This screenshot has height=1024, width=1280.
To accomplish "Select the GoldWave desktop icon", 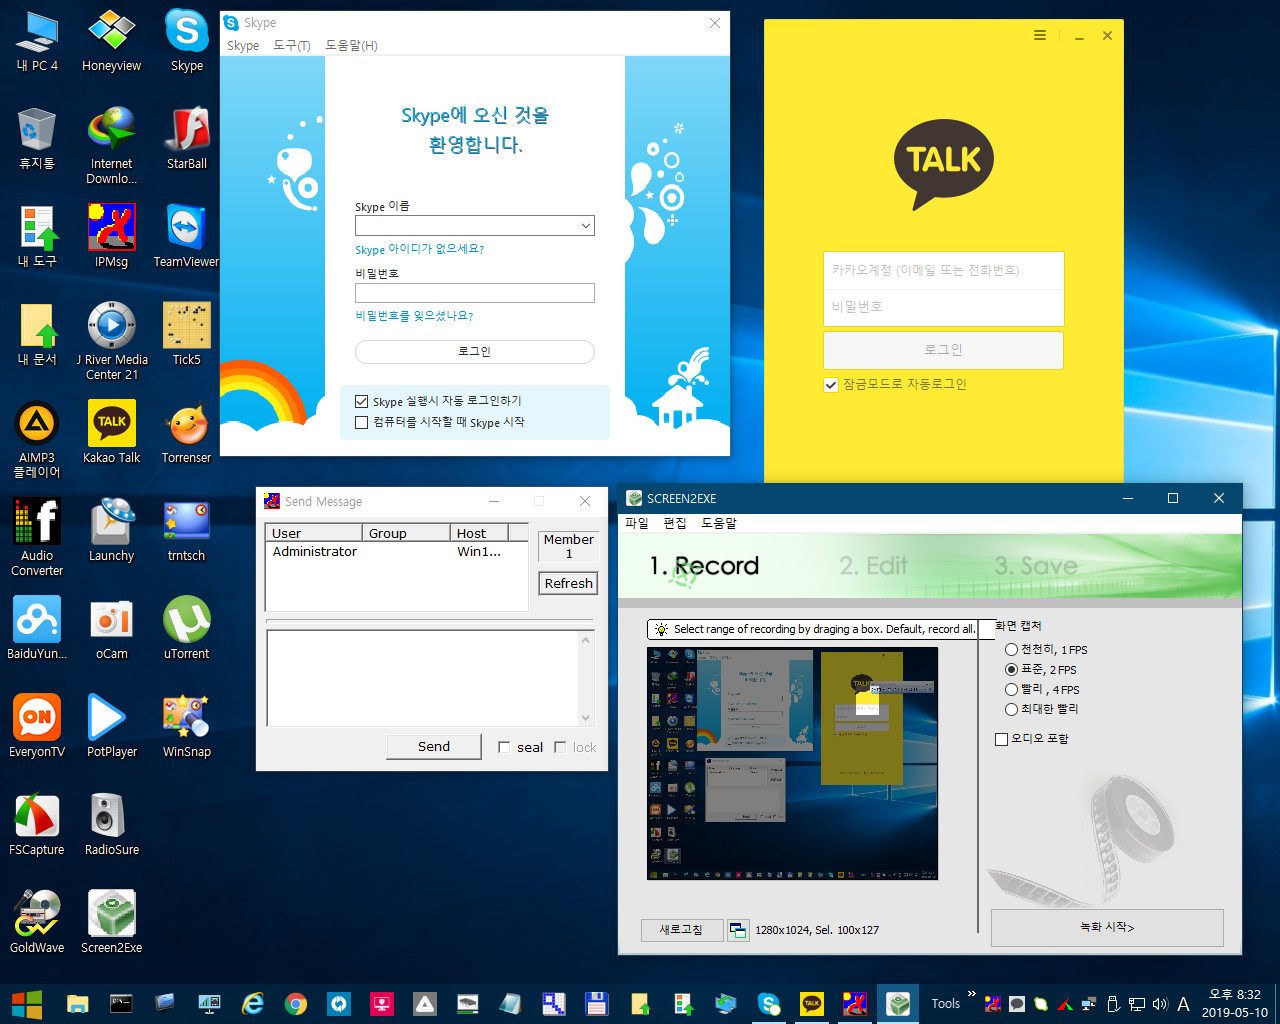I will [37, 922].
